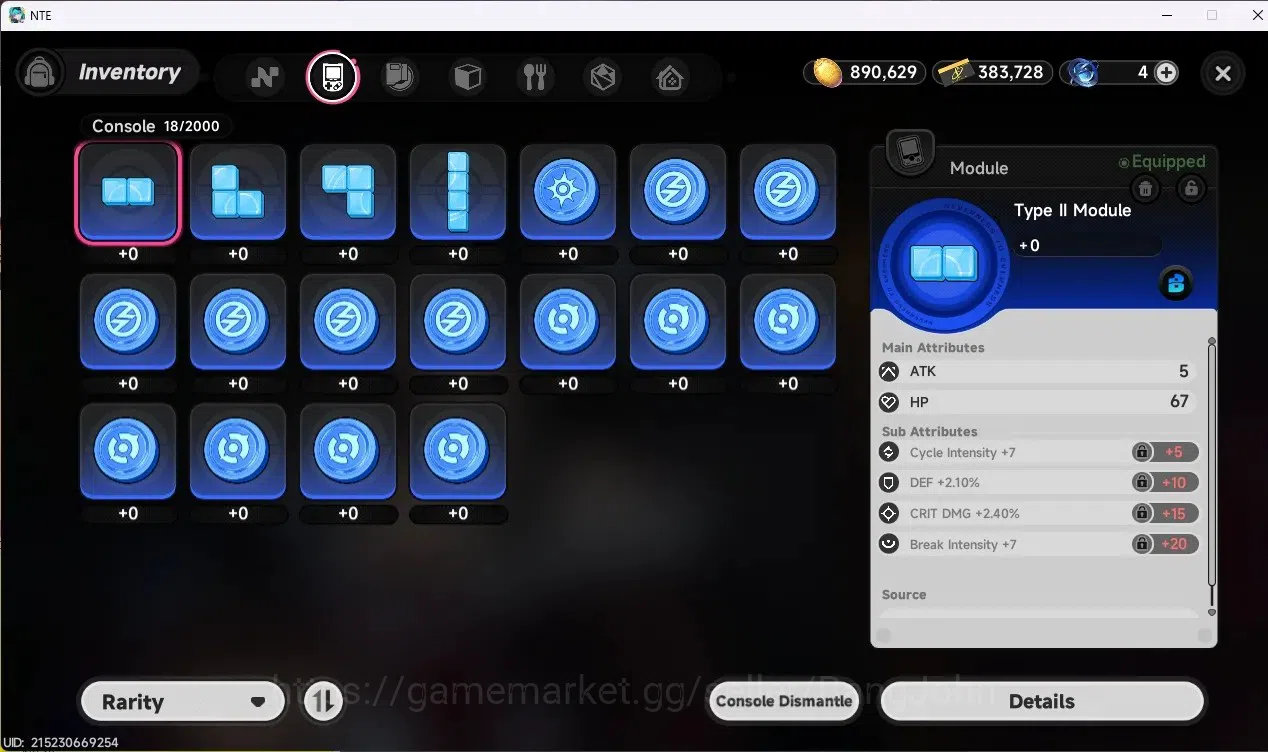Click the Break Intensity attribute icon
The height and width of the screenshot is (752, 1268).
pyautogui.click(x=888, y=545)
